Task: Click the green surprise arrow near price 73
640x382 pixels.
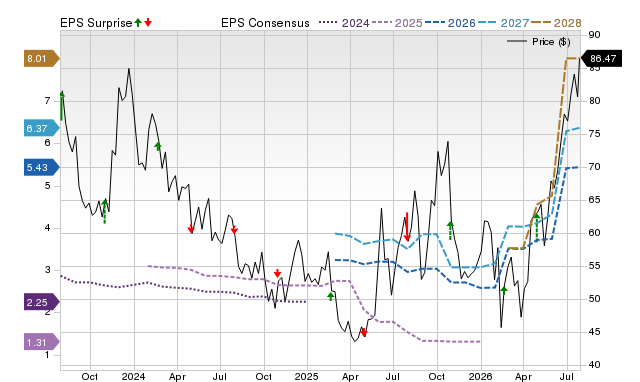Action: [x=158, y=146]
